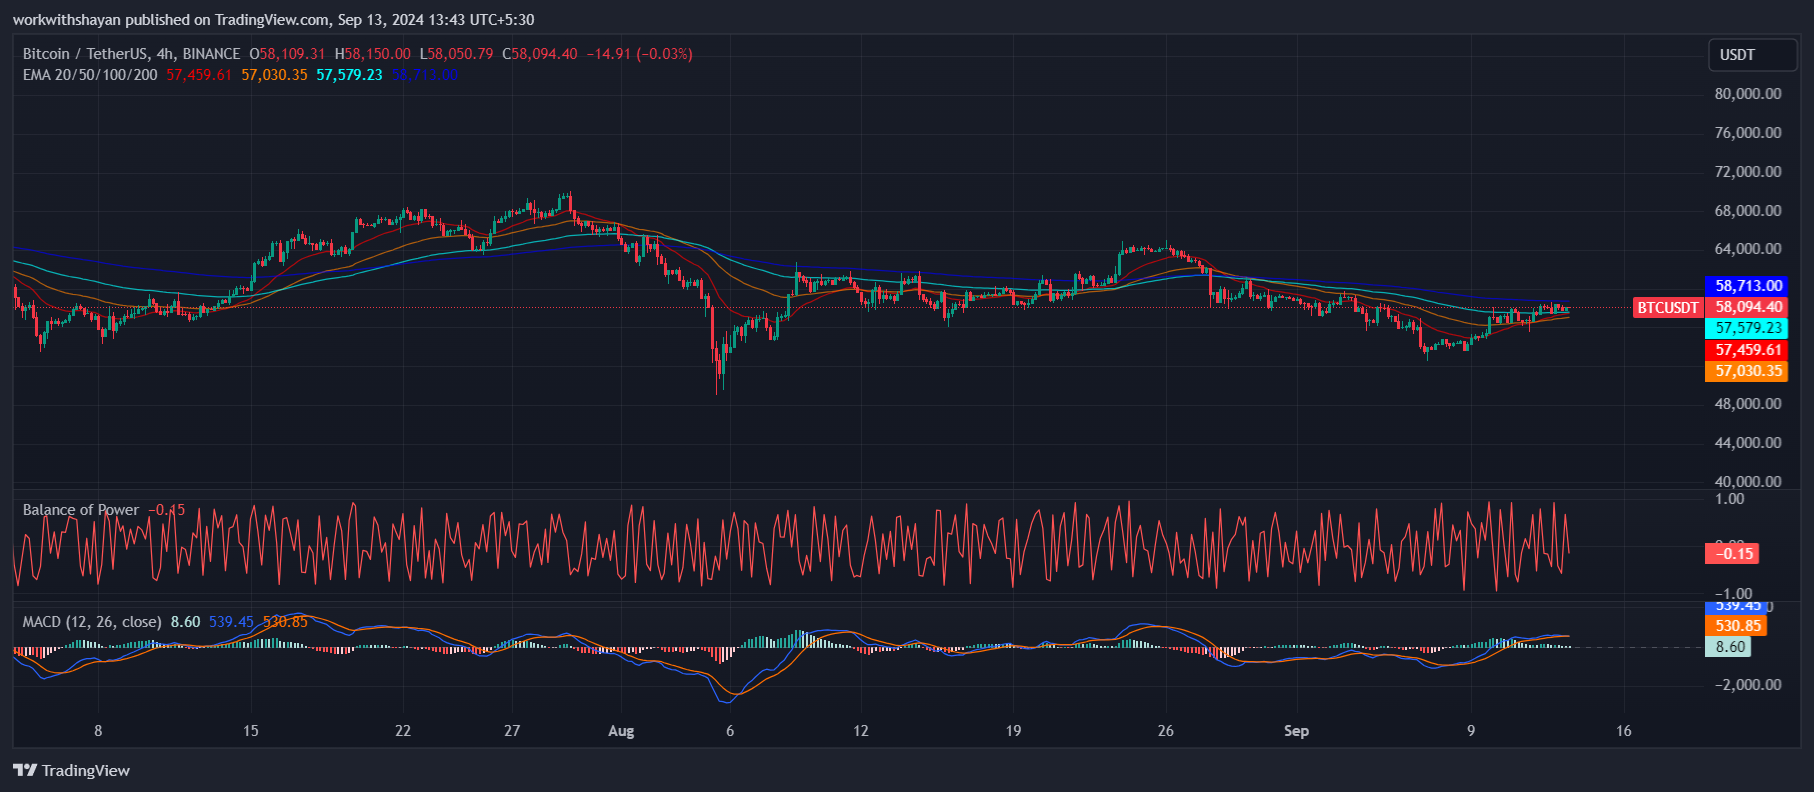Click the open price O58,109.31
This screenshot has width=1814, height=792.
(287, 54)
